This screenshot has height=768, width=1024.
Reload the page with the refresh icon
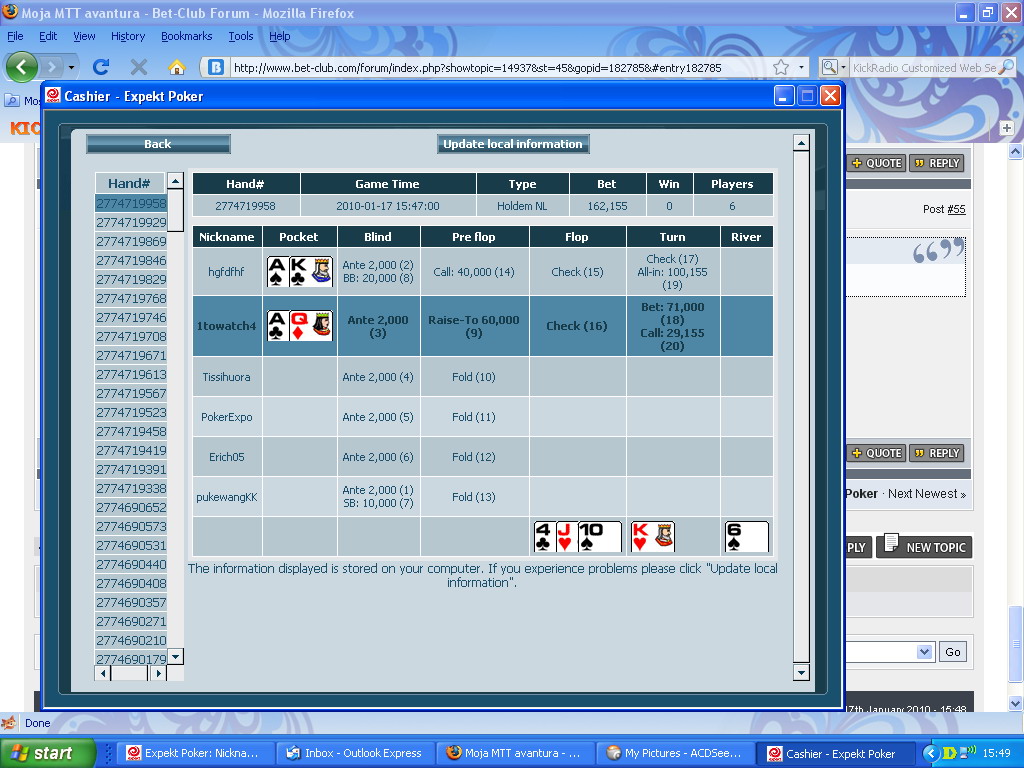coord(101,67)
